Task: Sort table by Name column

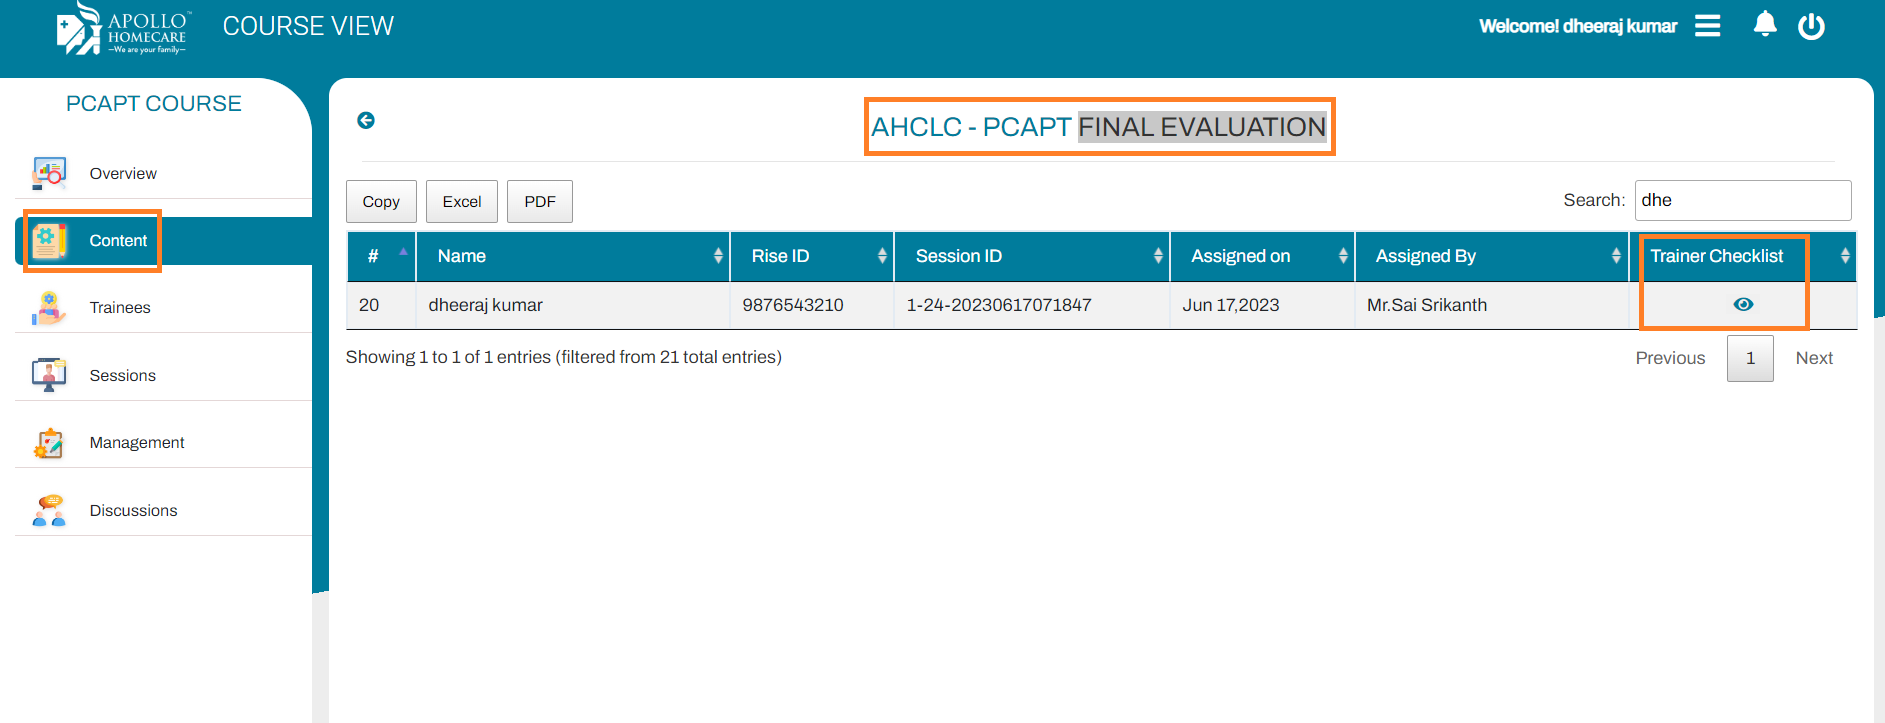Action: coord(573,256)
